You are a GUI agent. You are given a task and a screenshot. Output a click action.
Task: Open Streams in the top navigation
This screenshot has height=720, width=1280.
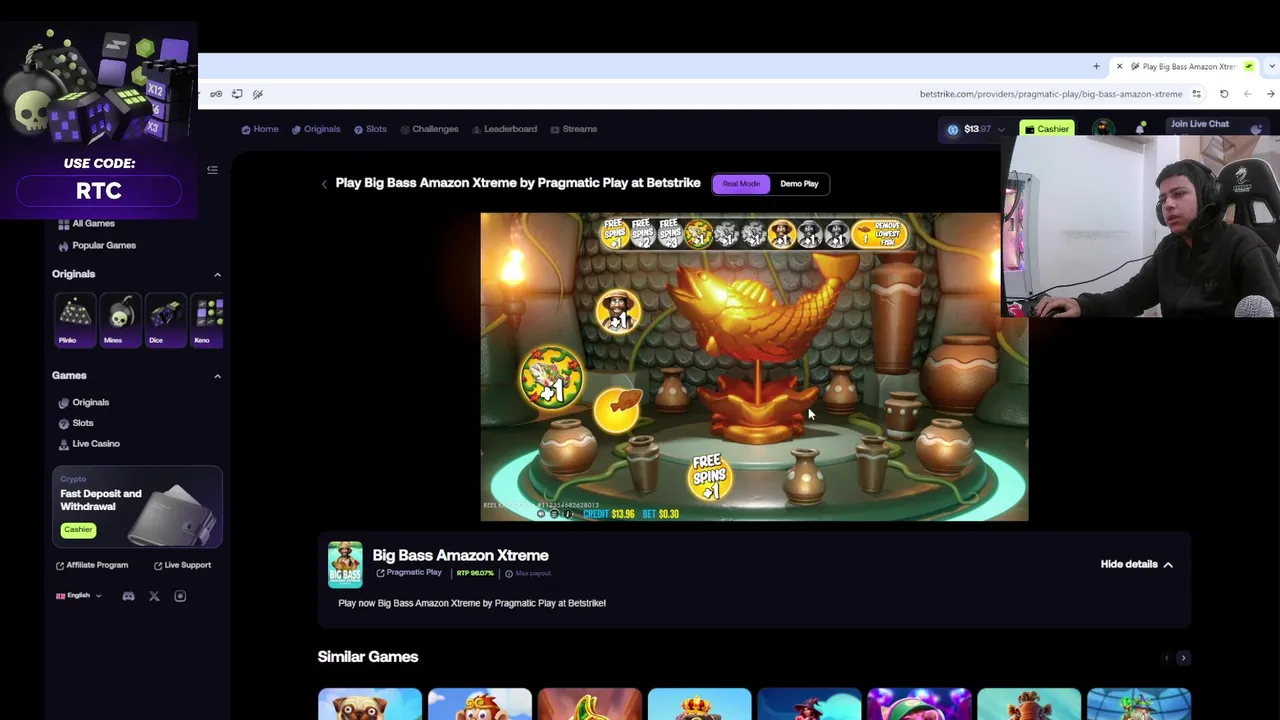[x=574, y=129]
